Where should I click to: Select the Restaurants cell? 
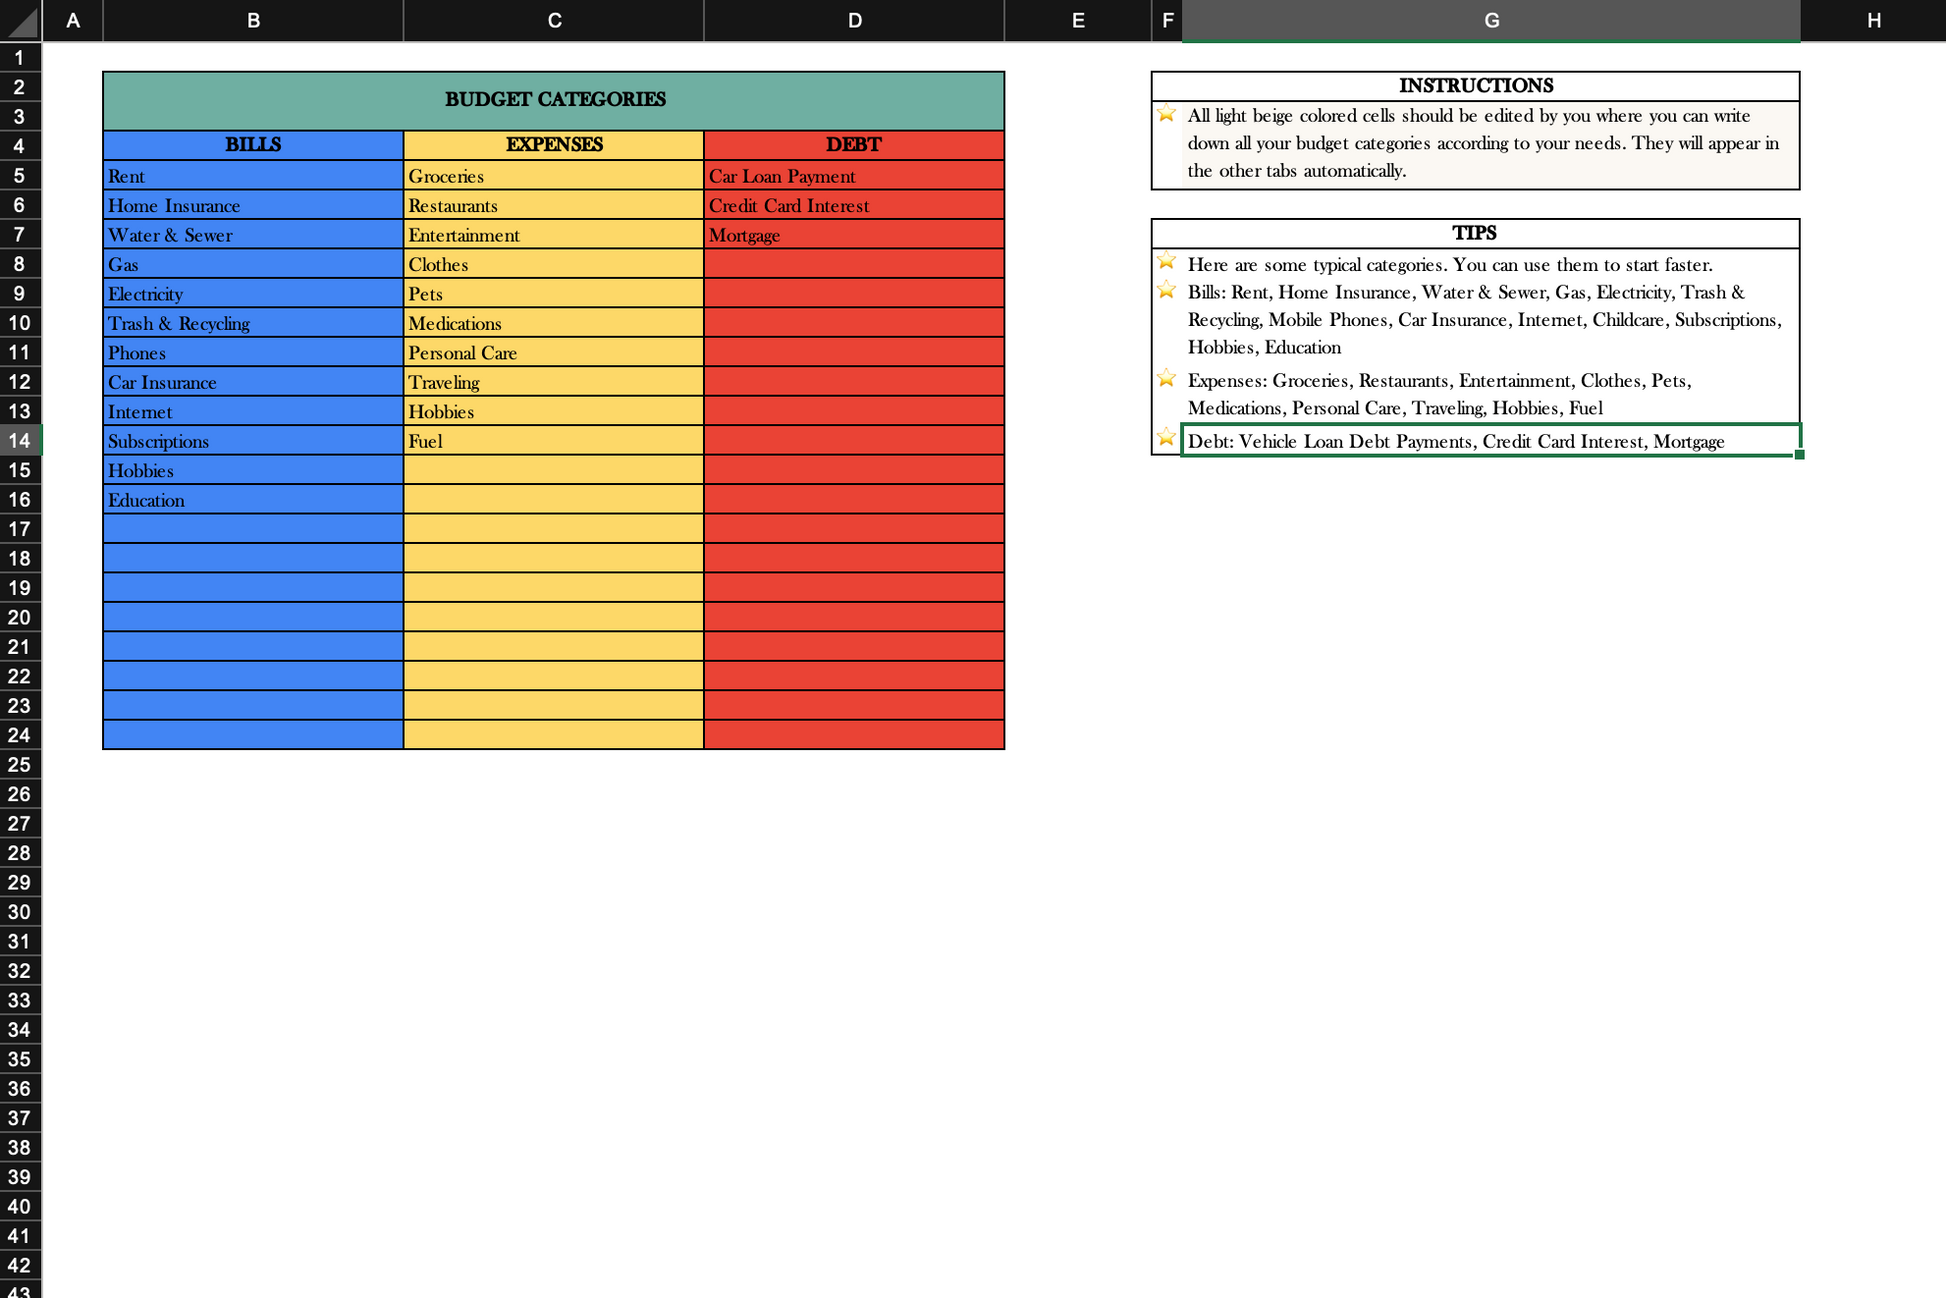tap(554, 205)
